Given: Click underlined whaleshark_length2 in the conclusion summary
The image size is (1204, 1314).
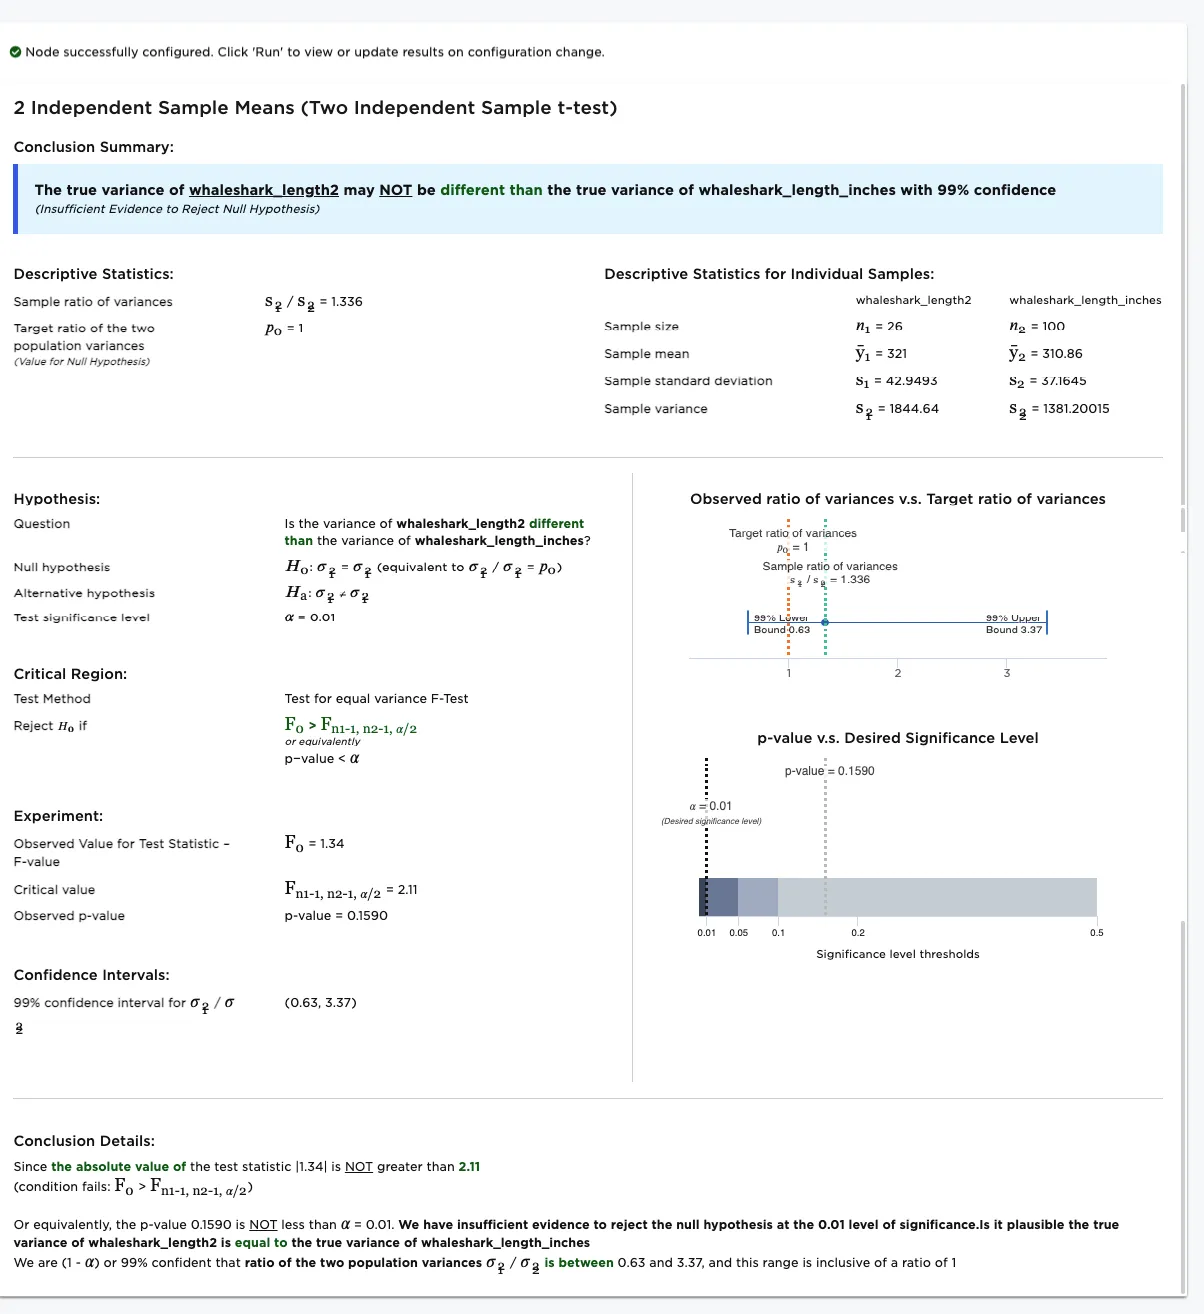Looking at the screenshot, I should (x=264, y=190).
